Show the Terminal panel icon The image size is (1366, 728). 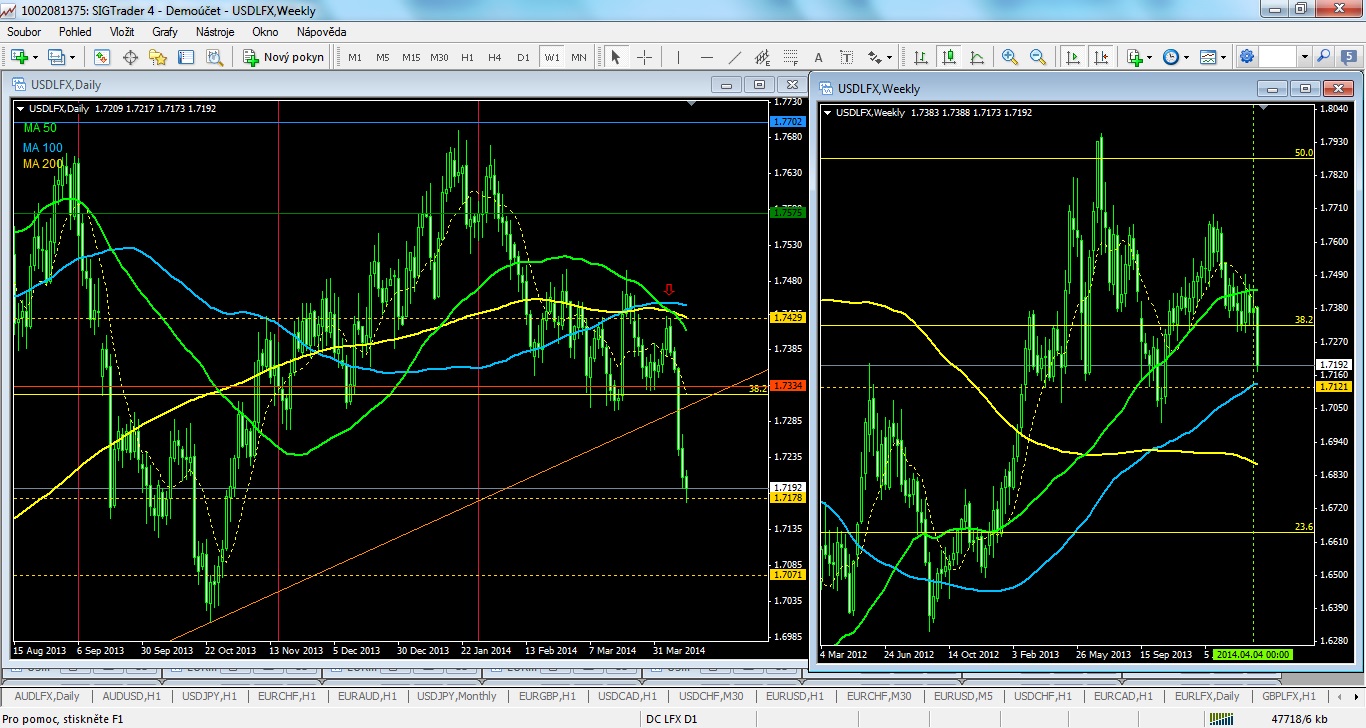click(x=186, y=57)
